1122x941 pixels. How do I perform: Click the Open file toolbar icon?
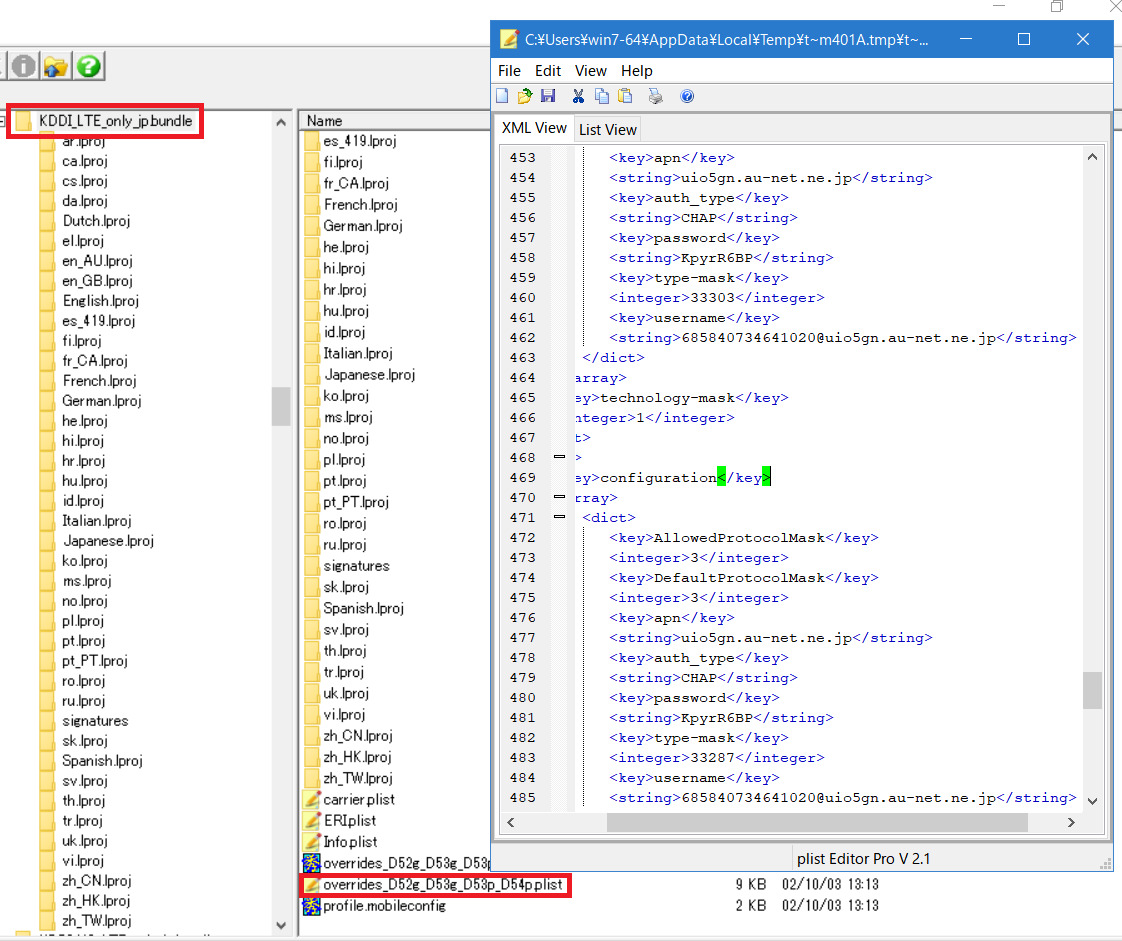point(525,97)
